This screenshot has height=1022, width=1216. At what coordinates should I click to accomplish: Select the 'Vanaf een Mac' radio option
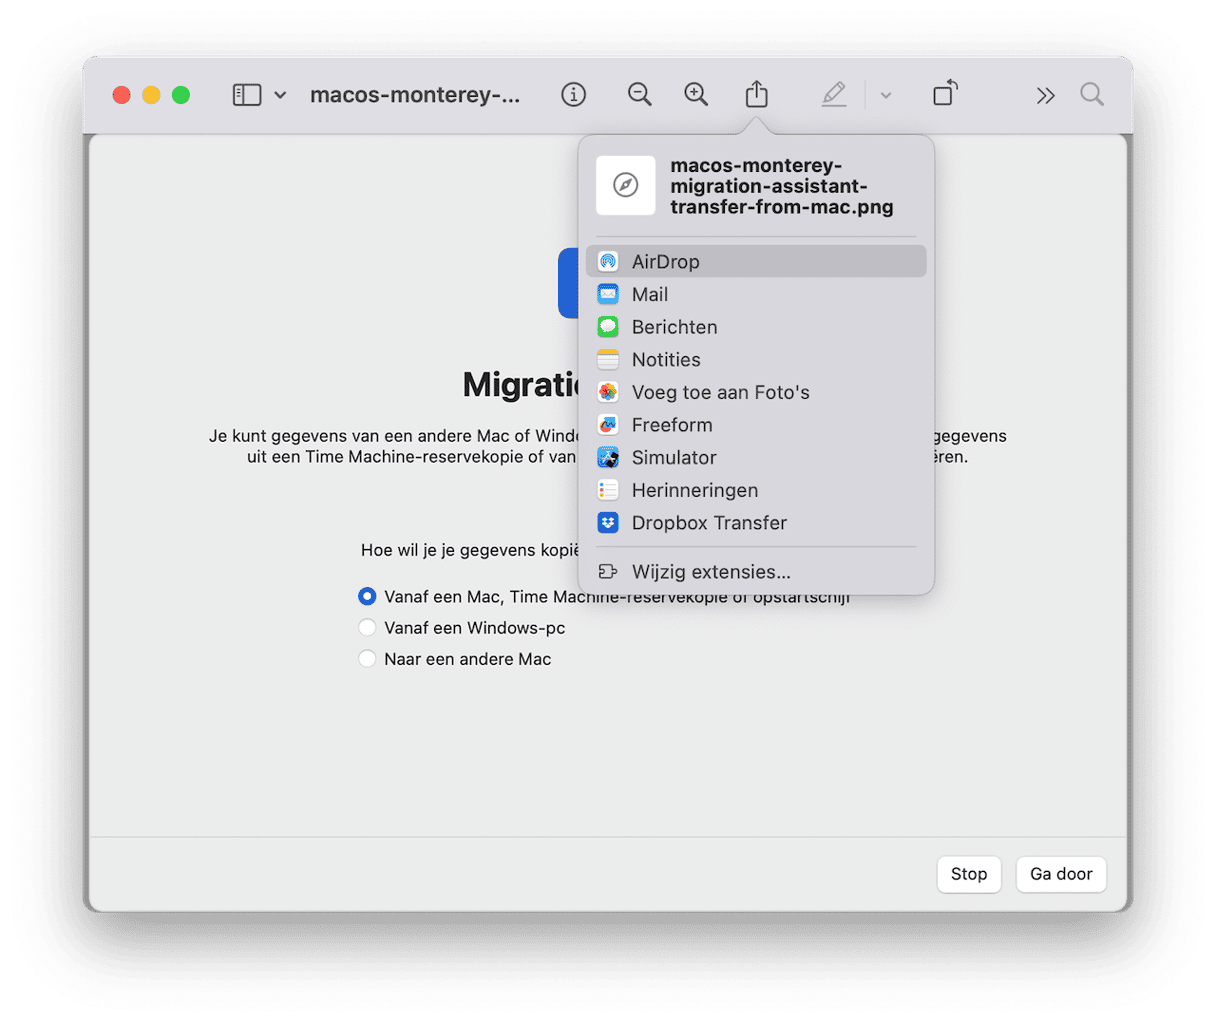(367, 597)
